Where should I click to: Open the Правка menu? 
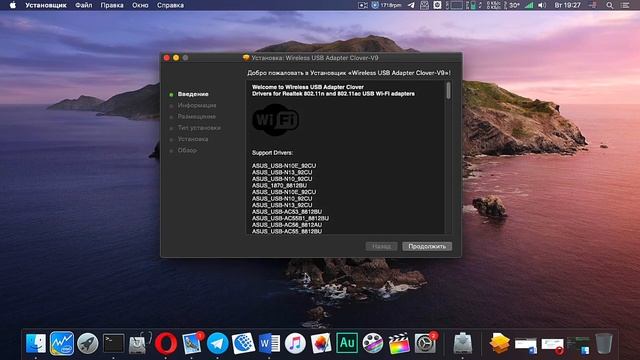tap(112, 5)
